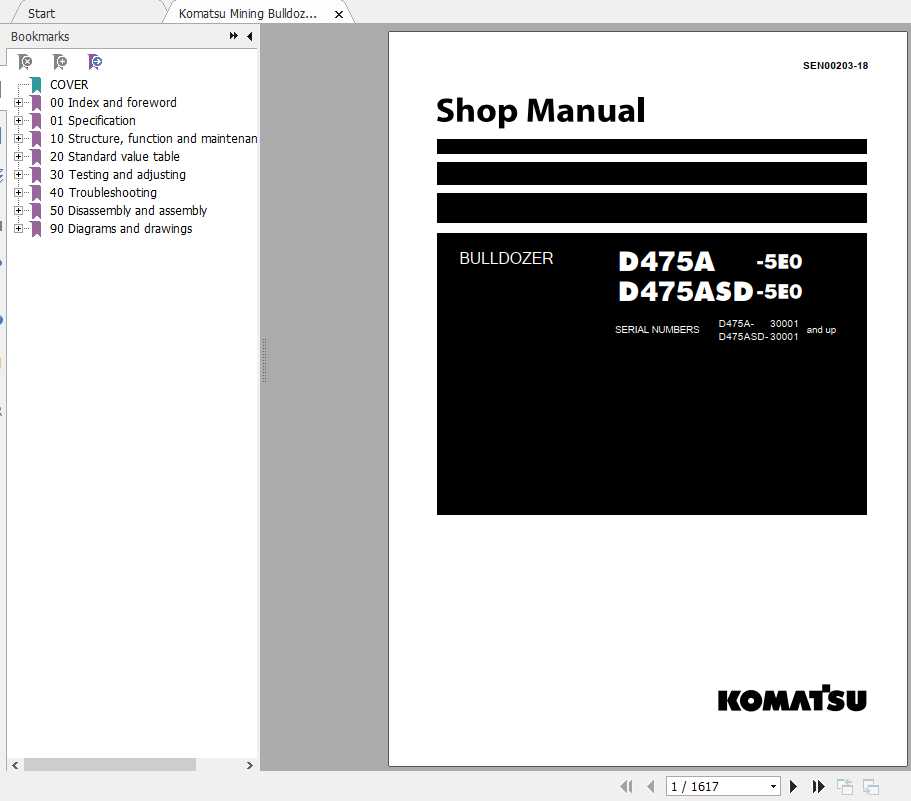Click the add new bookmark icon

click(60, 61)
